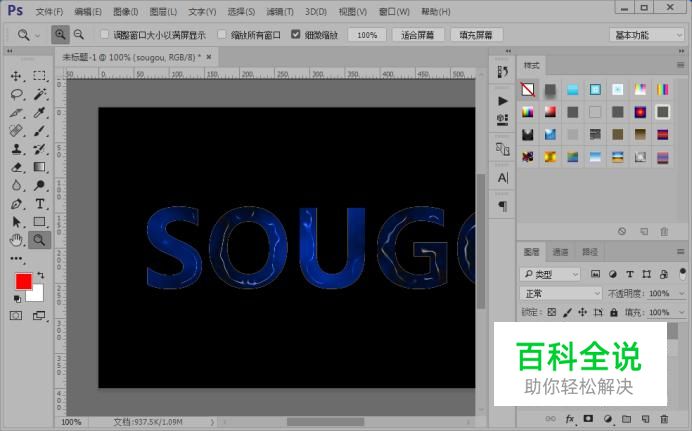Select the Rectangular Marquee tool
Viewport: 692px width, 431px height.
click(x=39, y=76)
